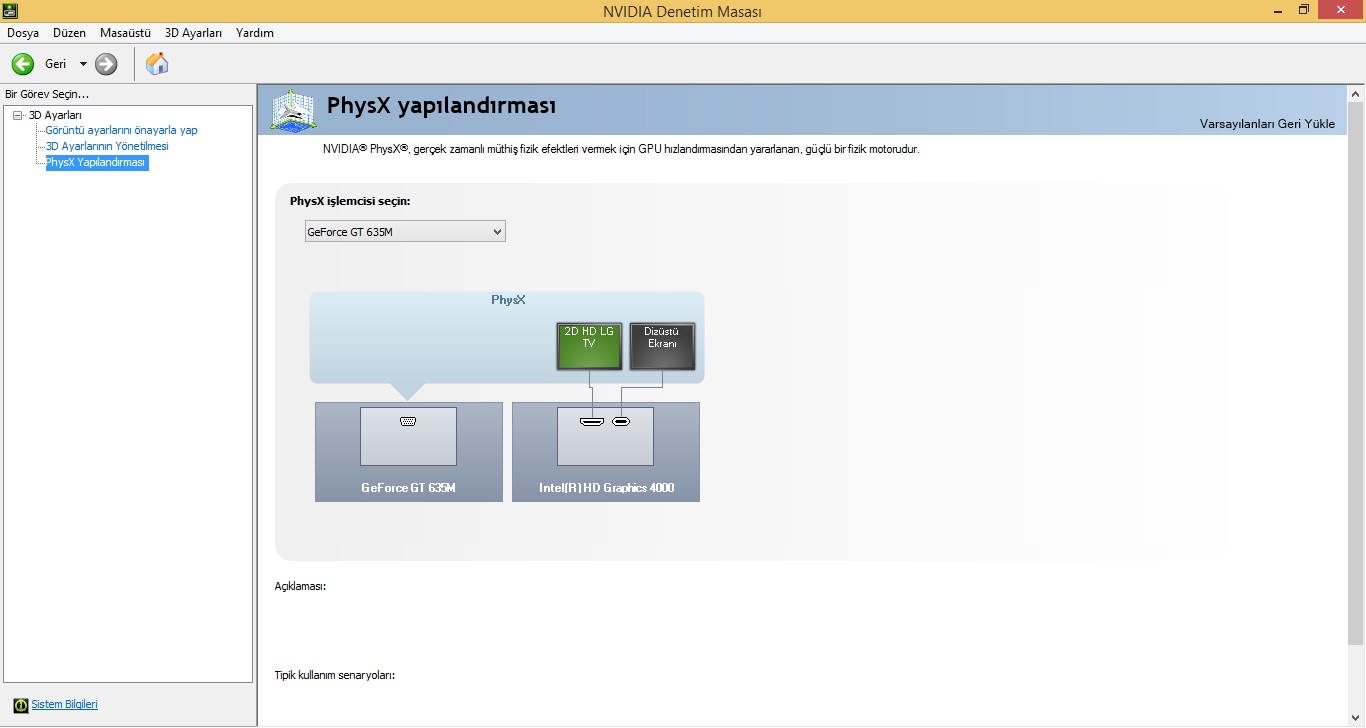Select 3D Ayarları tree item label

pos(55,115)
